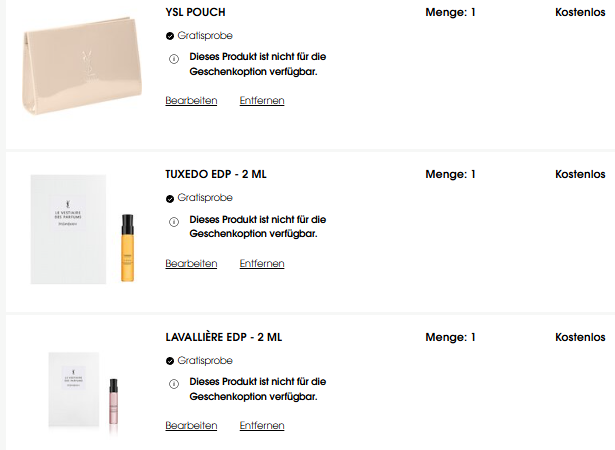Open the beige YSL pouch product image
Screen dimensions: 615x450
click(x=82, y=66)
